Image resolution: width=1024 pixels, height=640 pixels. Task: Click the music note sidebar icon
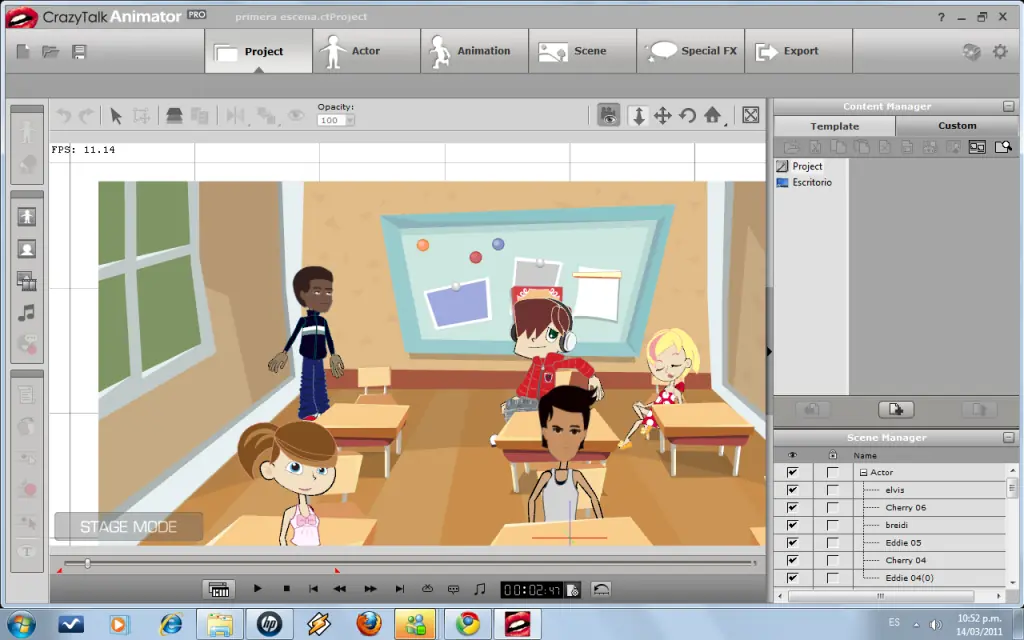pos(27,313)
